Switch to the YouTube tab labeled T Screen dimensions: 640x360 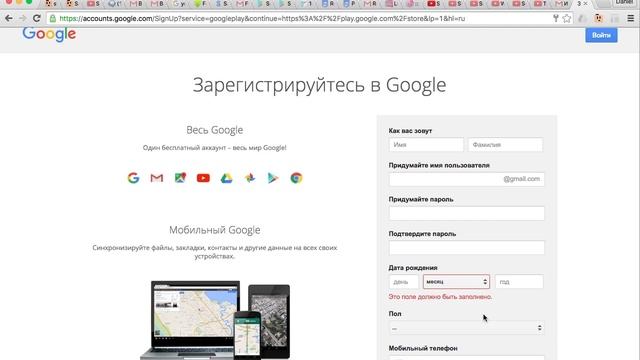click(x=540, y=3)
